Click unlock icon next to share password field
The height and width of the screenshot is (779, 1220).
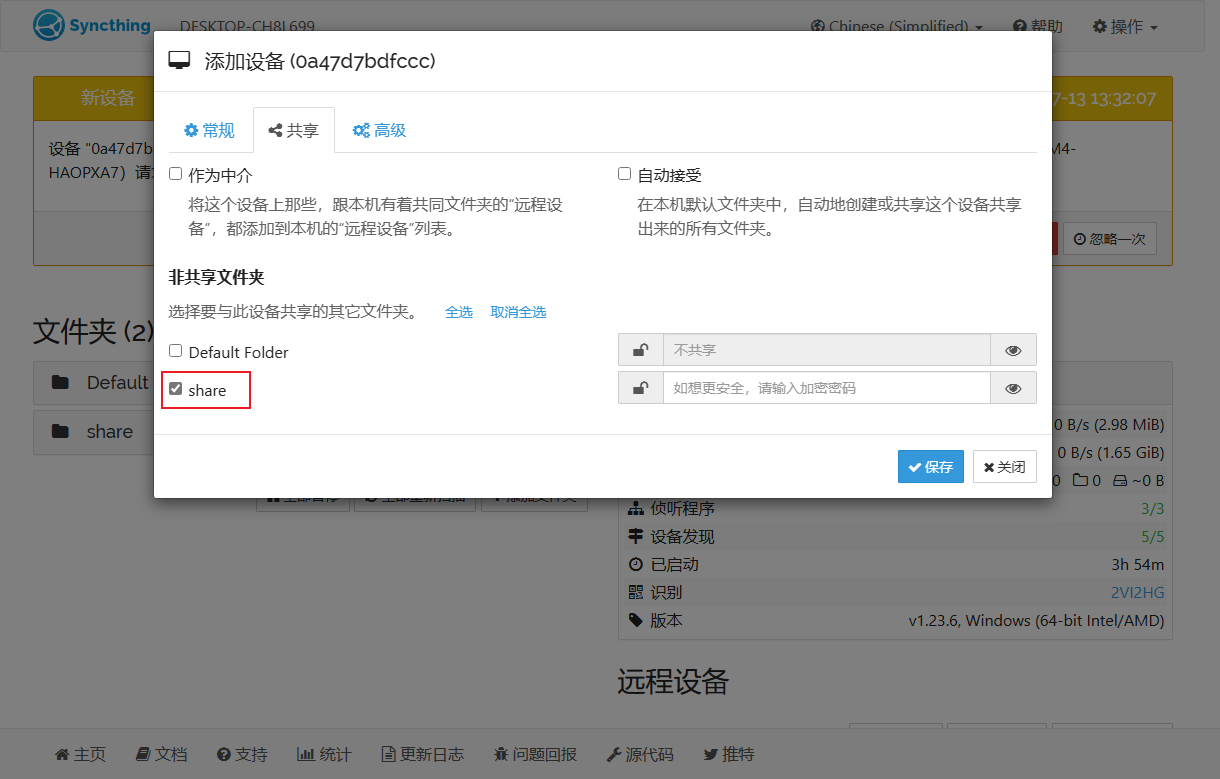point(641,388)
